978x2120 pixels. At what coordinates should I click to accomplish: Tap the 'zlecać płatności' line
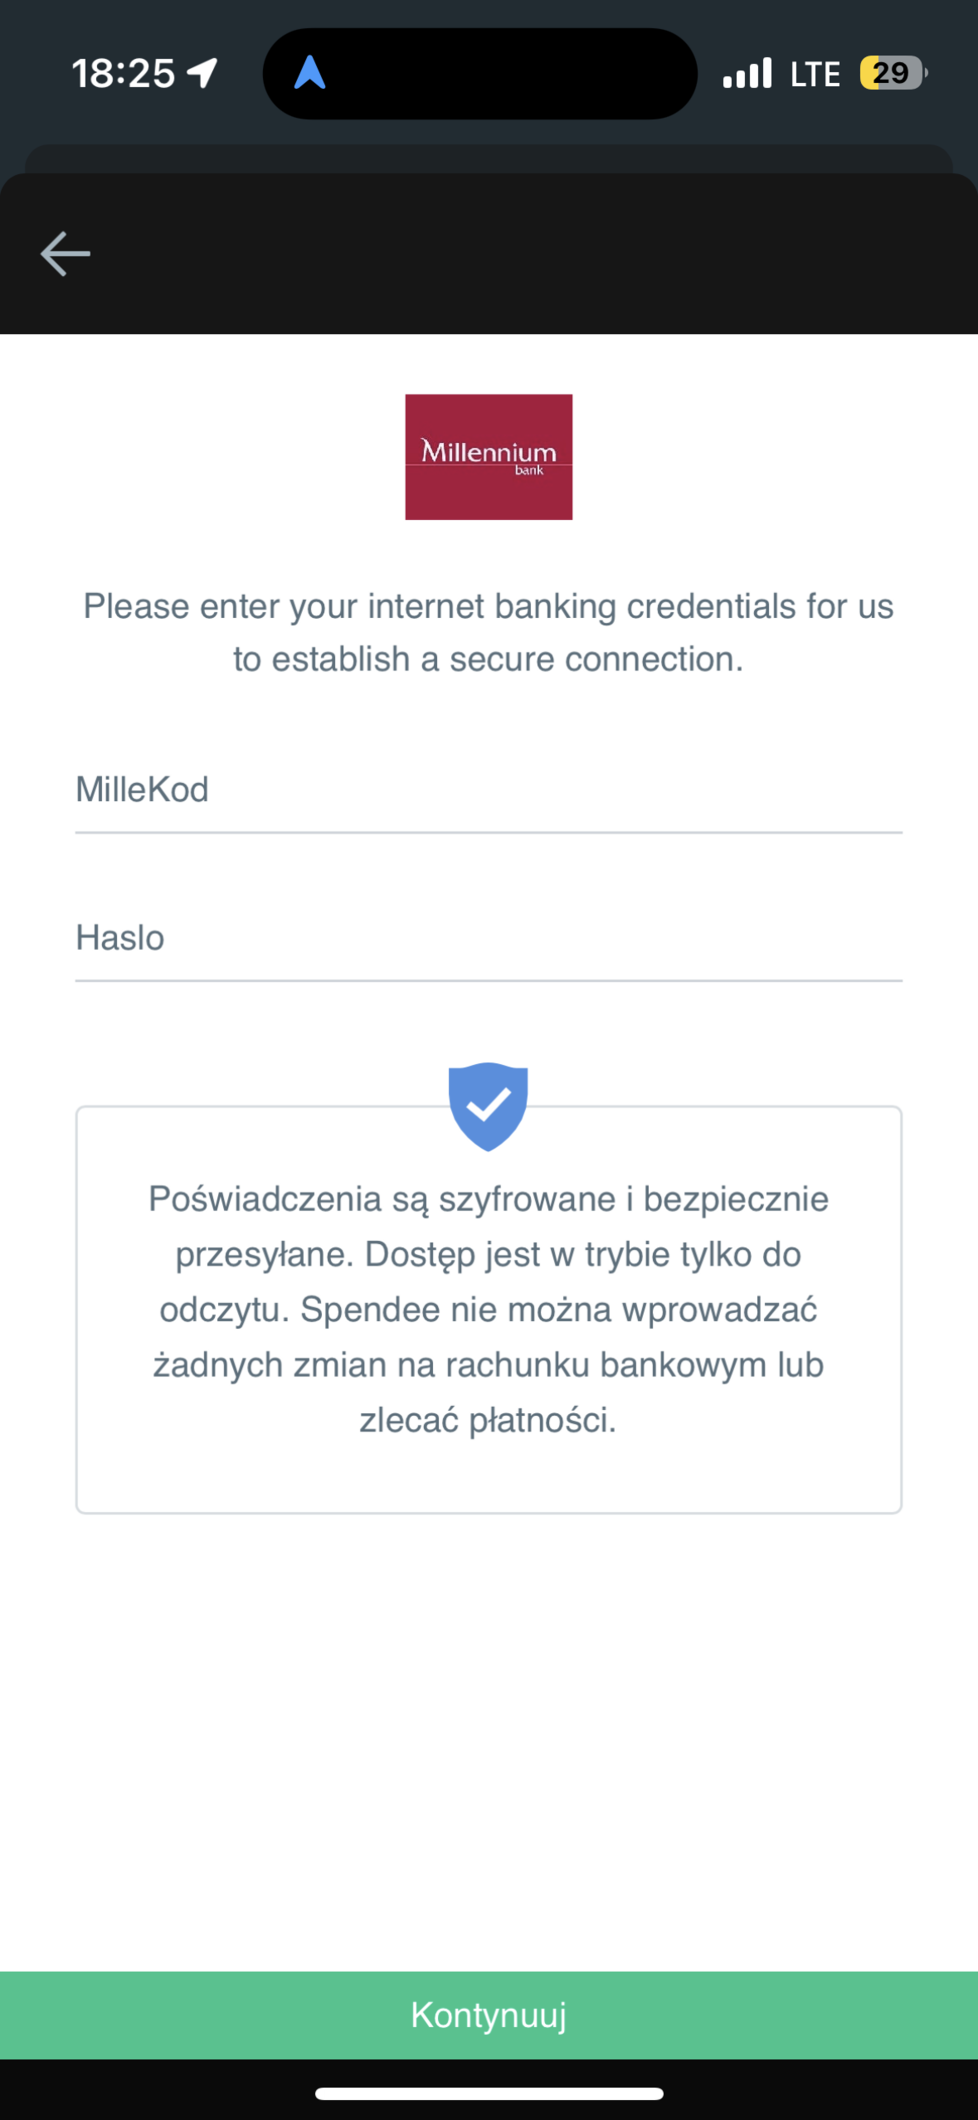[x=488, y=1419]
